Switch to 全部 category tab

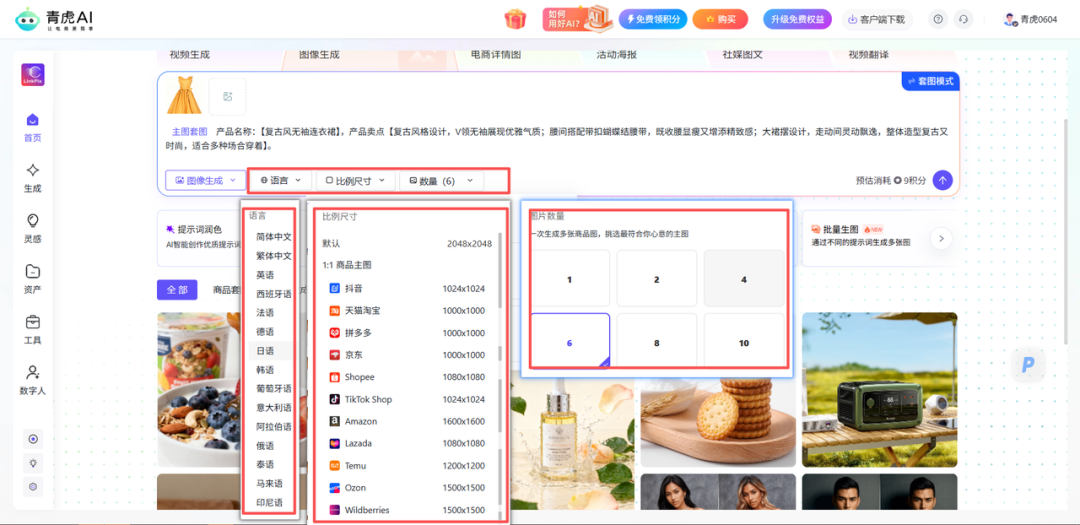point(177,289)
